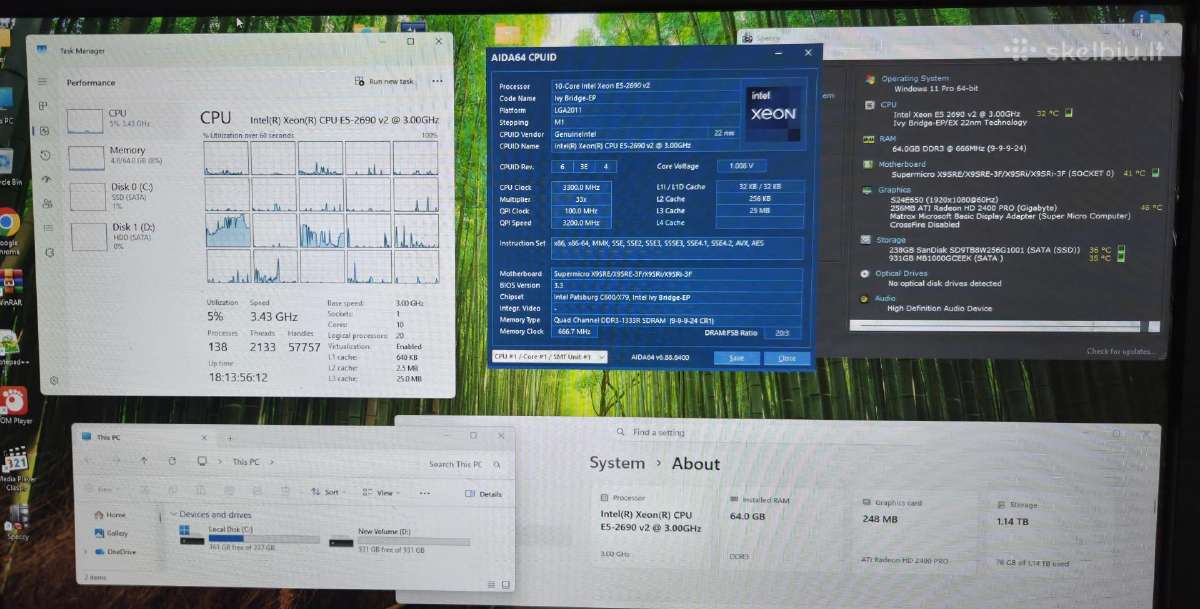Click Save button in AIDA64 CPUID
This screenshot has width=1200, height=609.
(736, 357)
